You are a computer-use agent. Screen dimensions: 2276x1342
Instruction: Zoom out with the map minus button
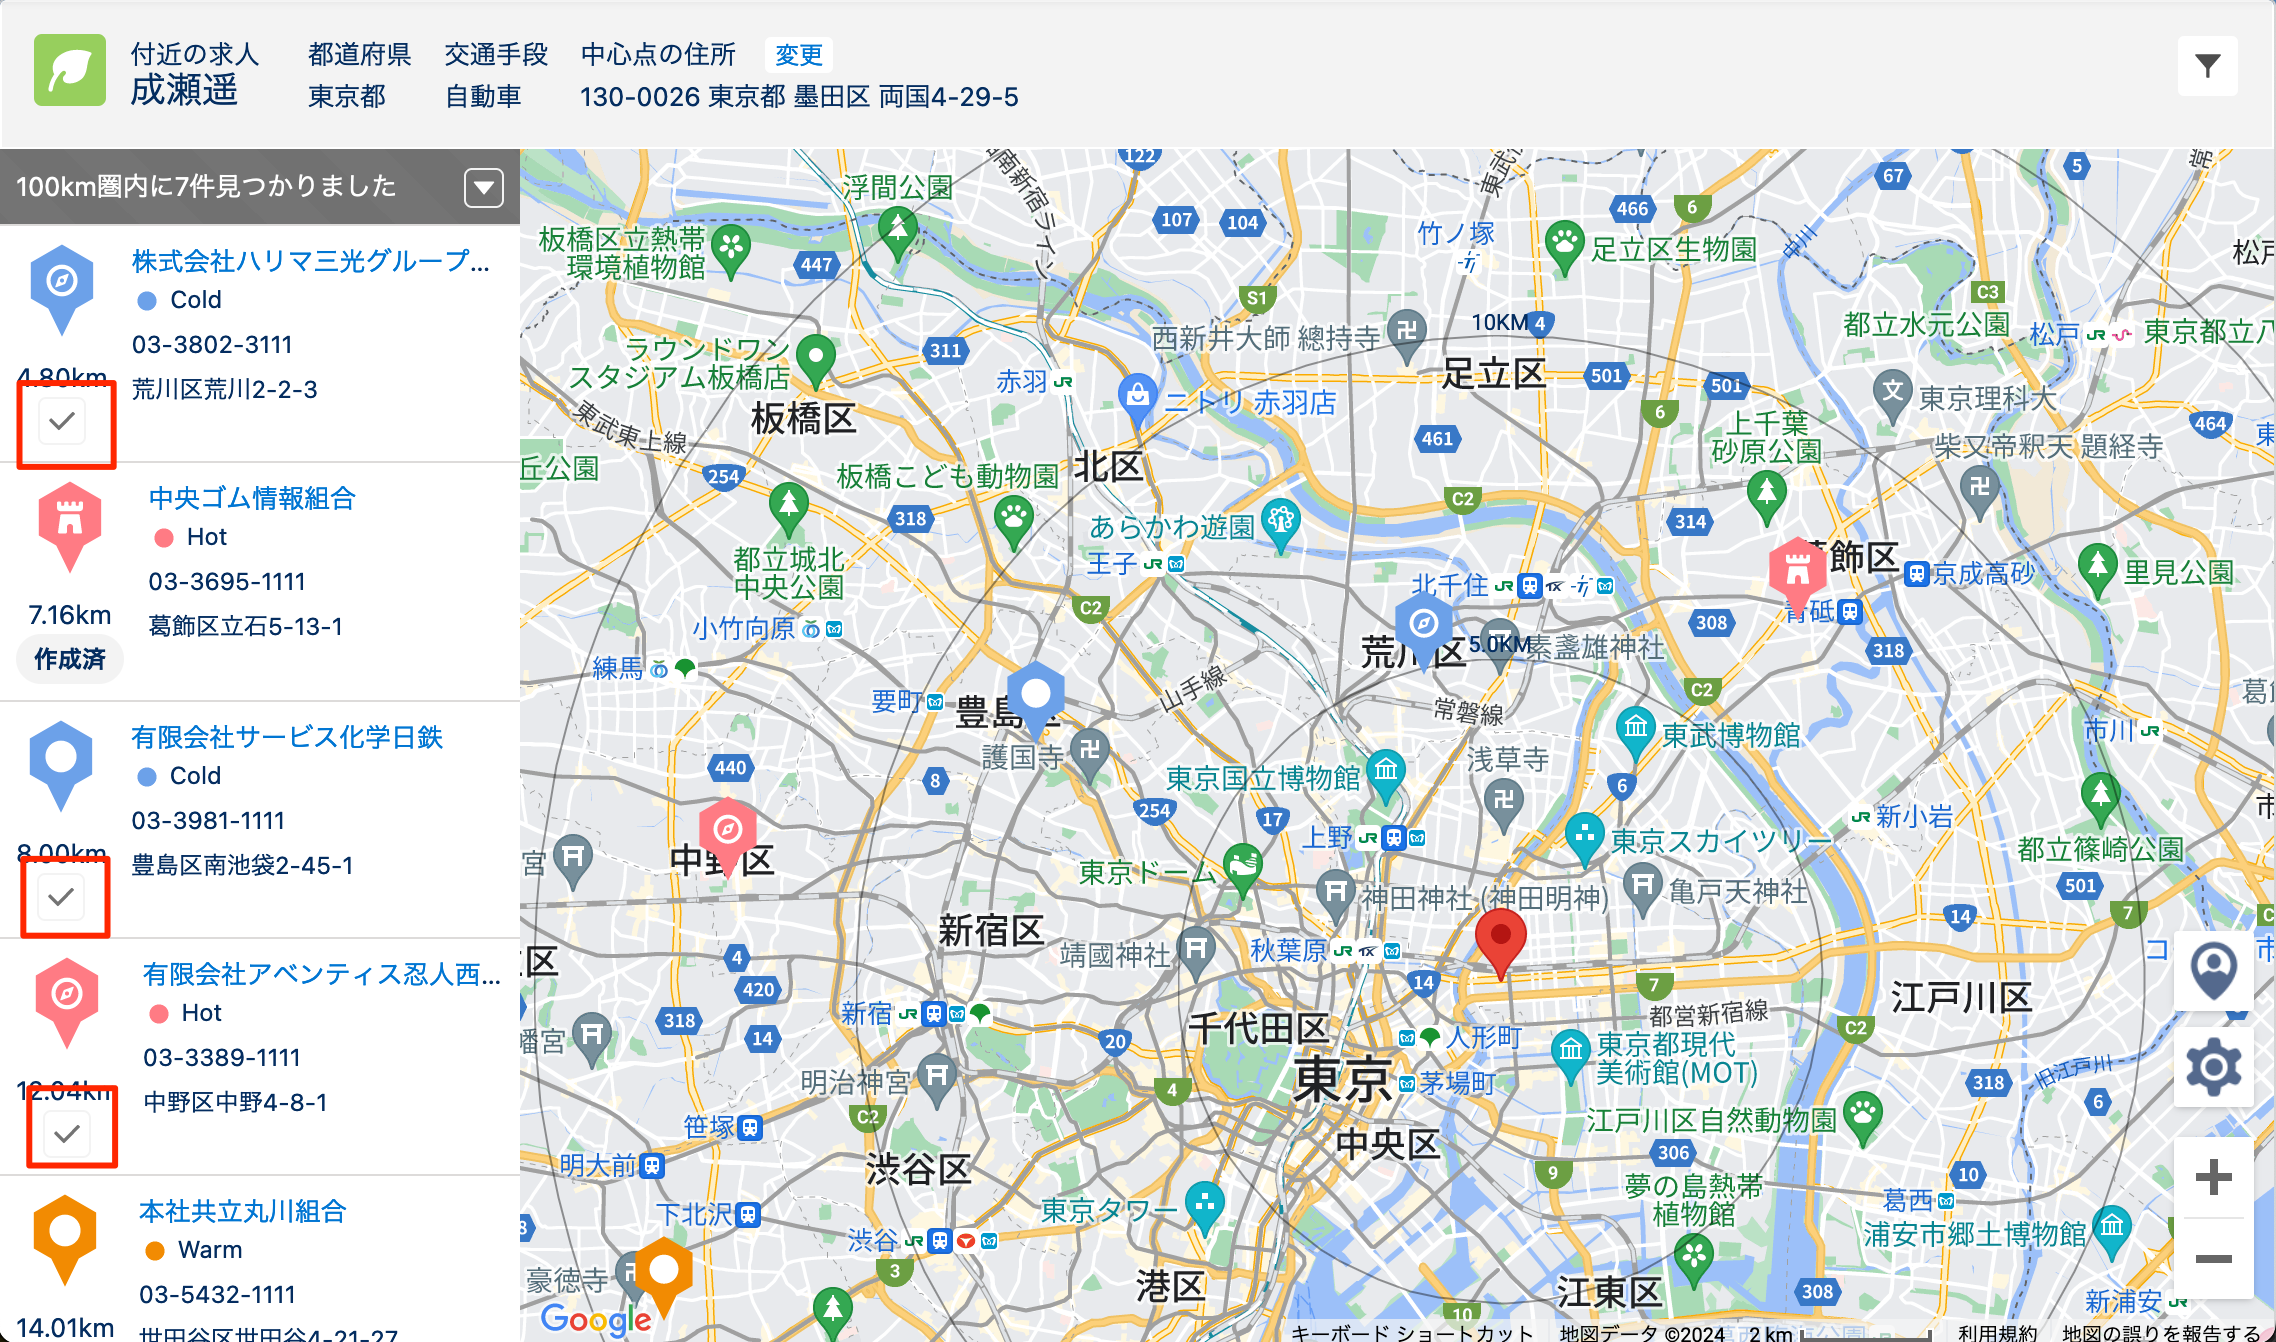[2214, 1258]
